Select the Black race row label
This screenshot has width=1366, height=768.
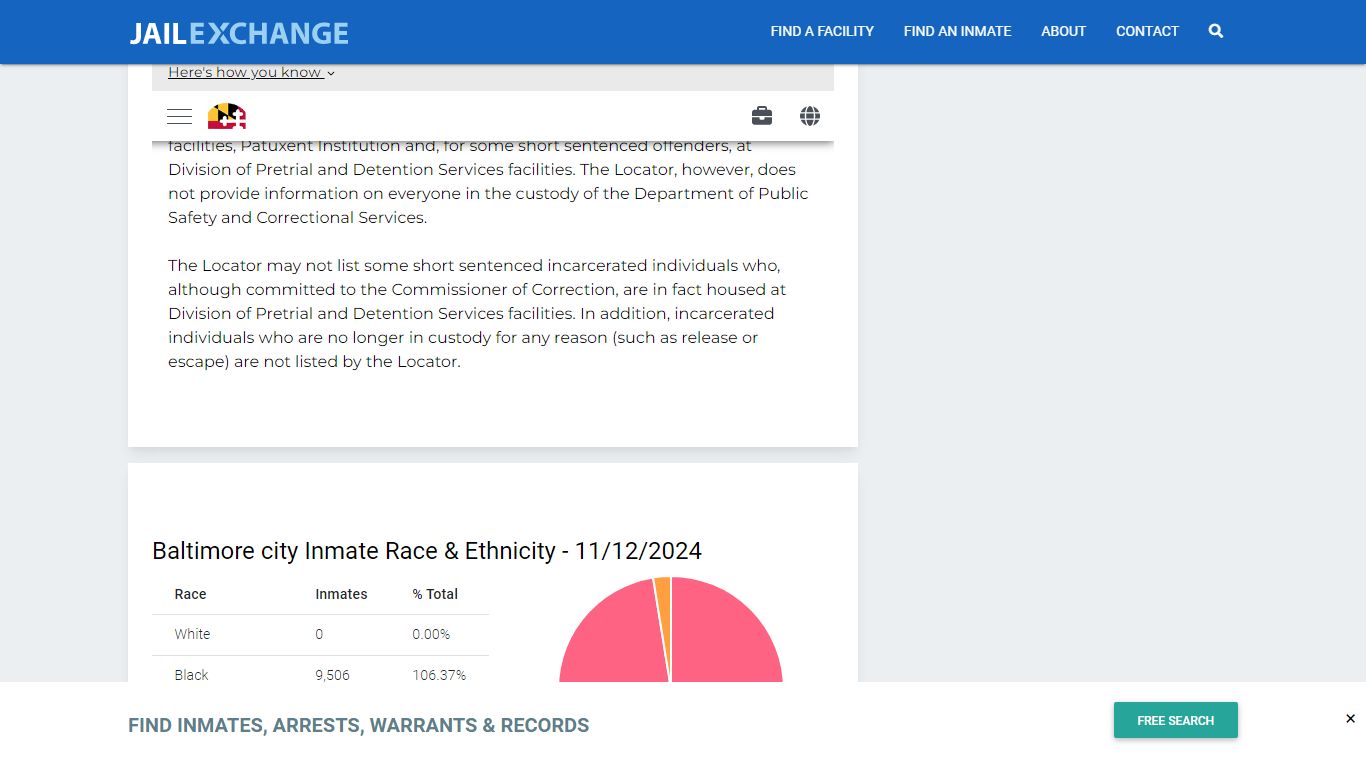click(x=191, y=675)
